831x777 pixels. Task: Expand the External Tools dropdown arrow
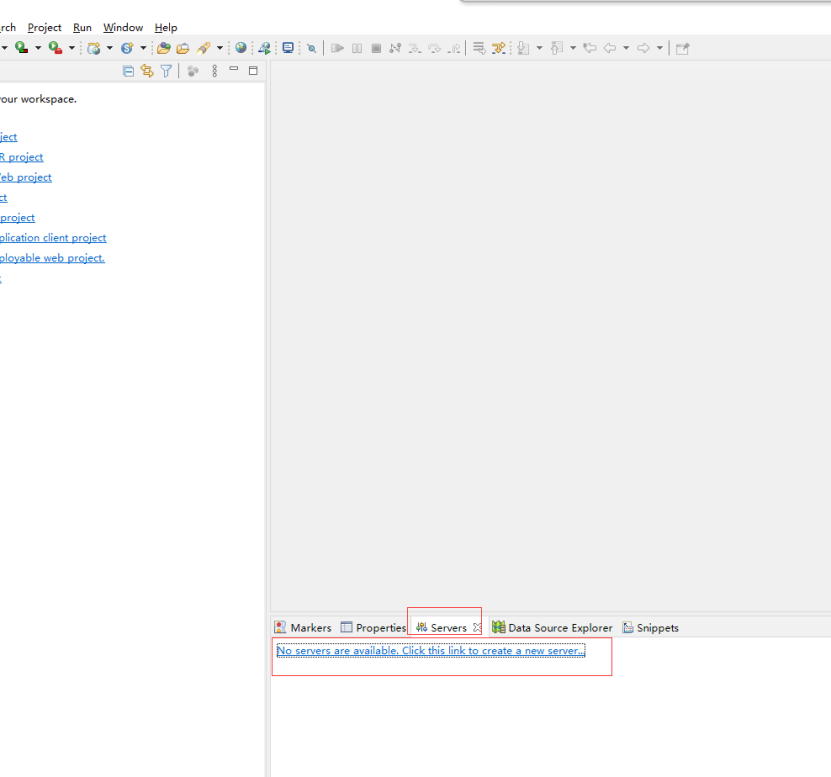[x=72, y=48]
